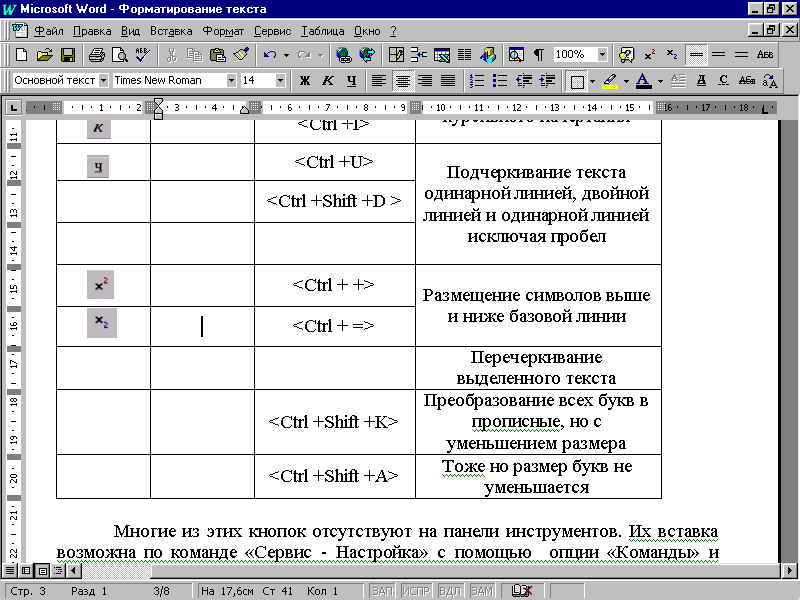Screen dimensions: 800x600
Task: Justify the text
Action: point(448,81)
